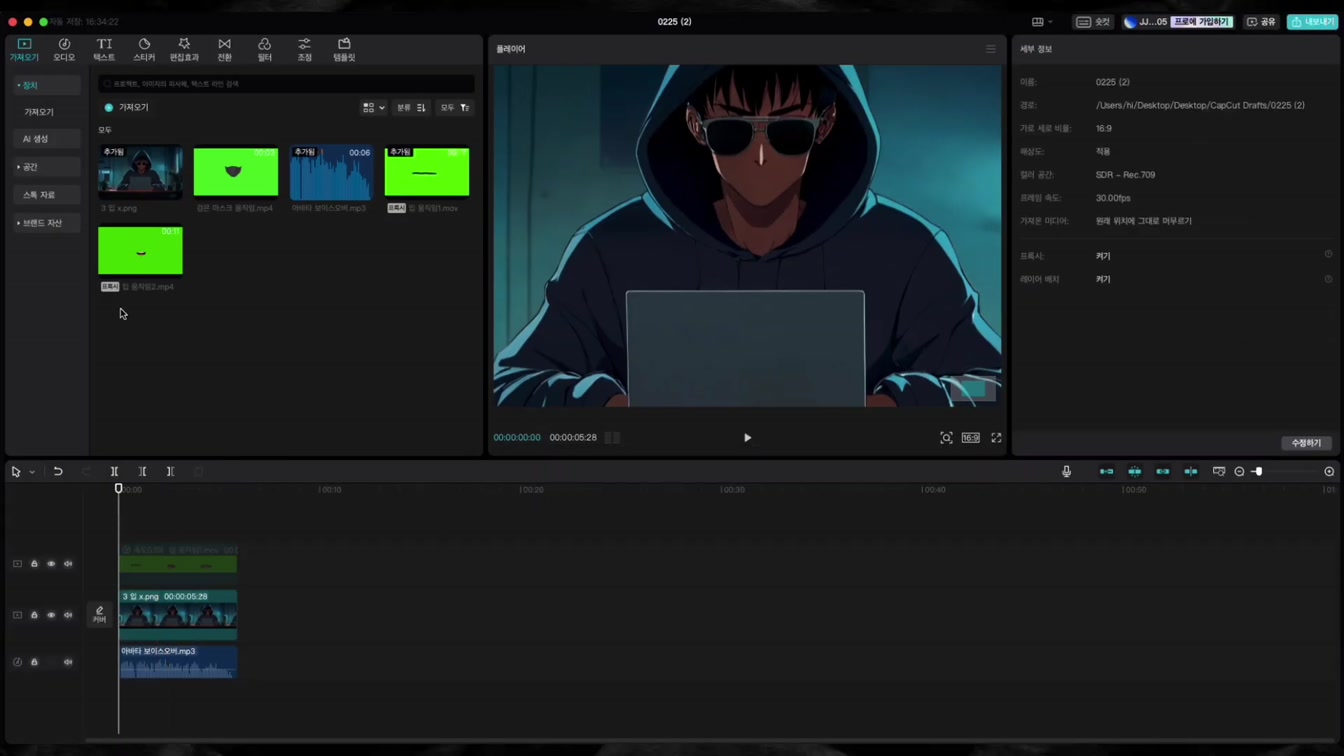This screenshot has width=1344, height=756.
Task: Lock the 입 움직임1 overlay track
Action: coord(34,564)
